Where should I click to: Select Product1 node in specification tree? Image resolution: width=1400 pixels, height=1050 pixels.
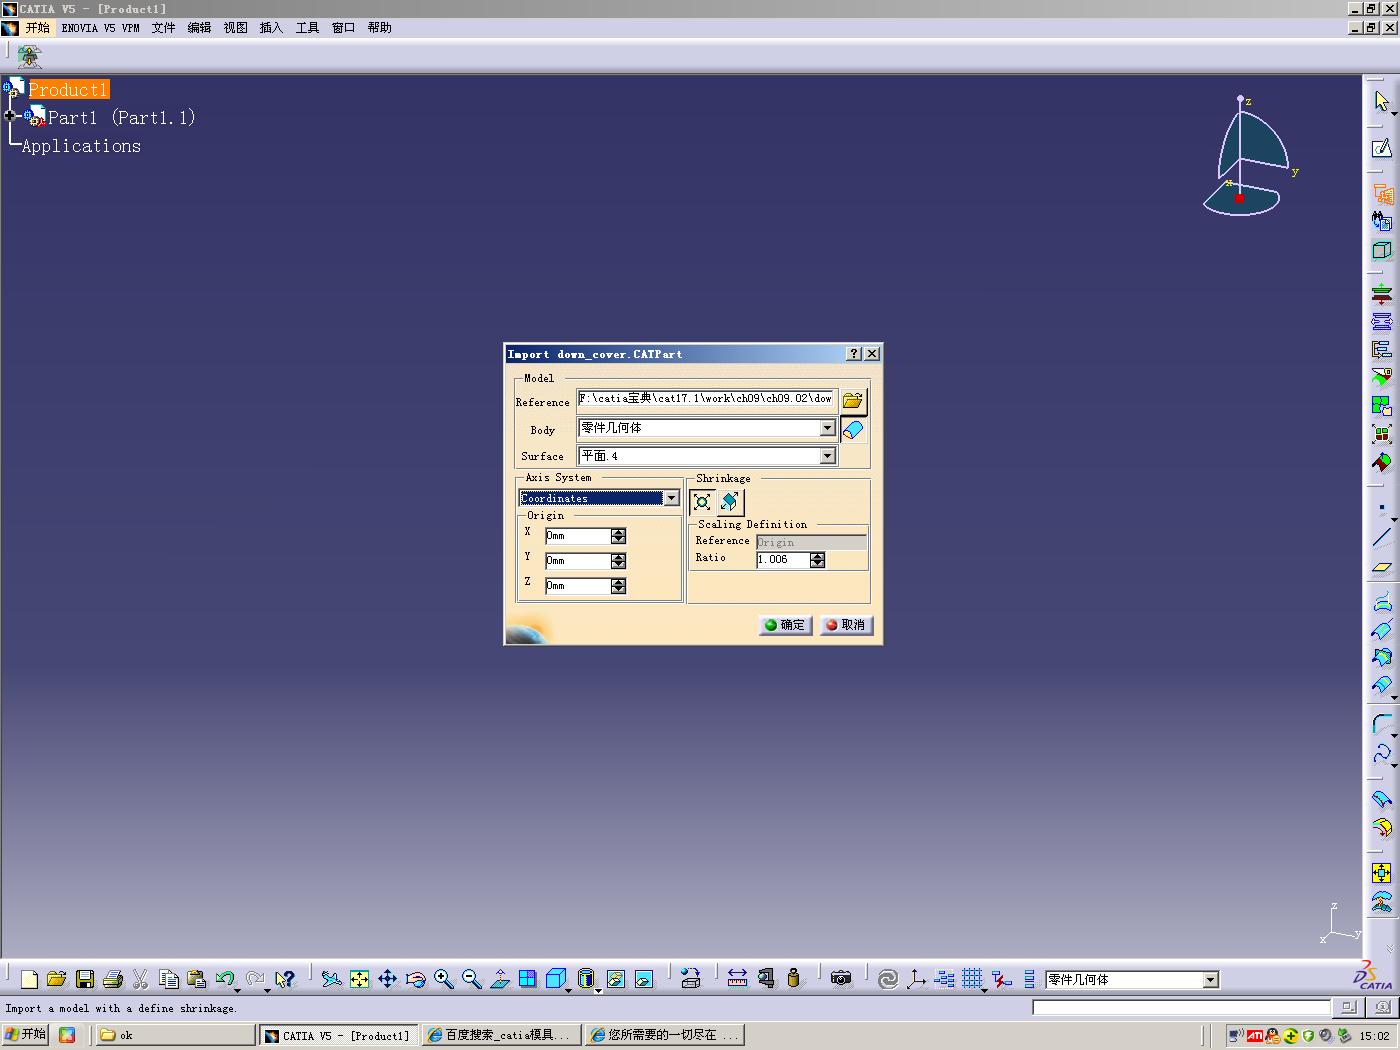tap(68, 90)
